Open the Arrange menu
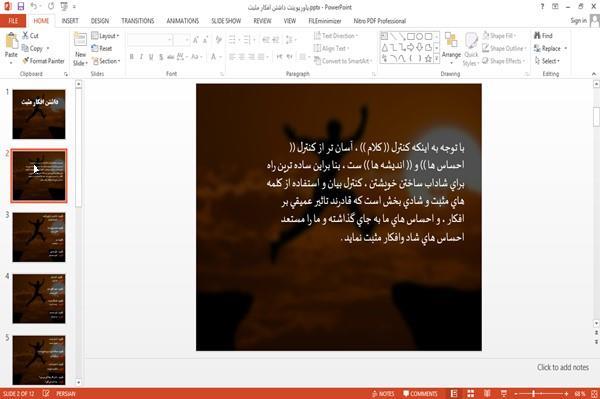Screen dimensions: 600x399 click(451, 48)
